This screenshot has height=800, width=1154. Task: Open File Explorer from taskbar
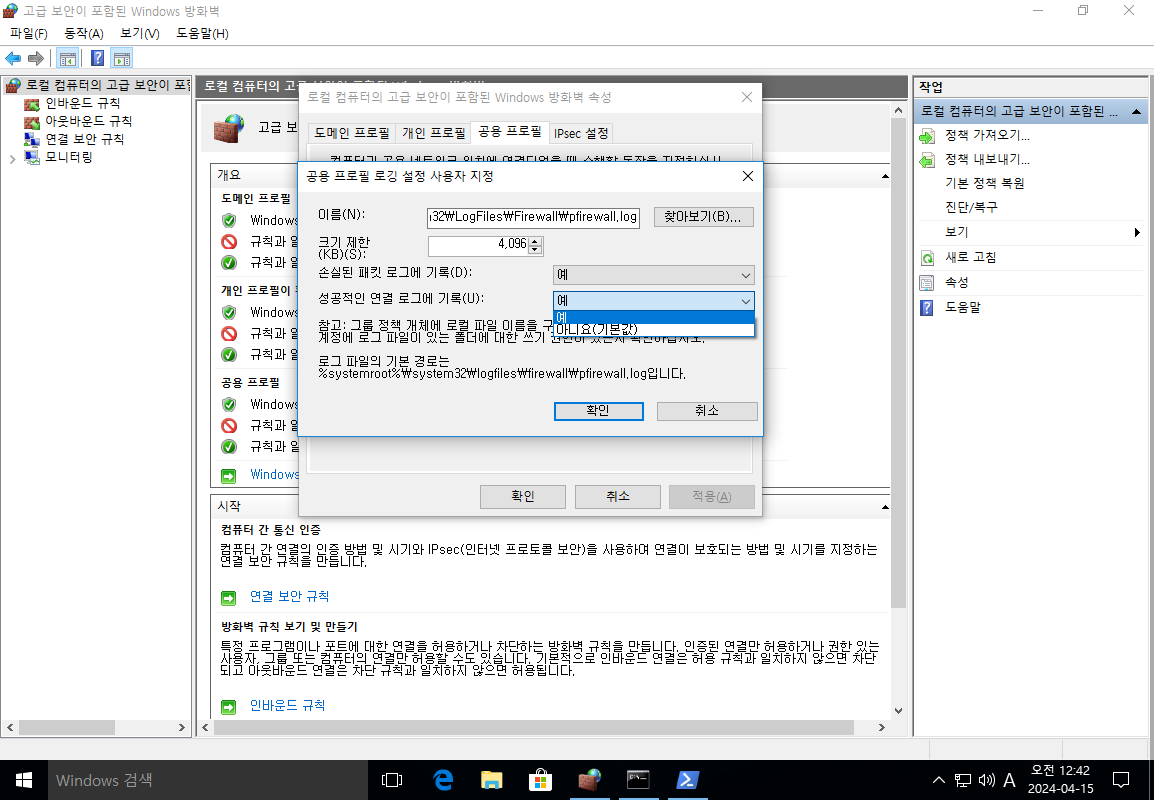click(x=491, y=780)
